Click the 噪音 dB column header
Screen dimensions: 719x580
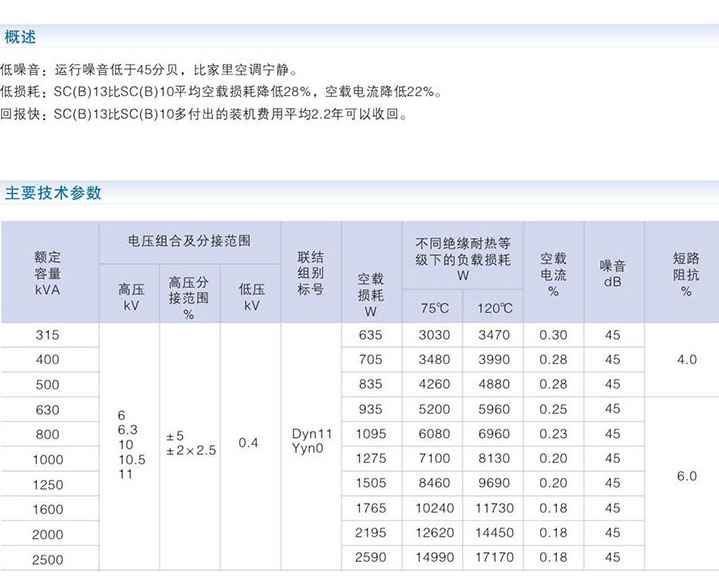pyautogui.click(x=613, y=273)
